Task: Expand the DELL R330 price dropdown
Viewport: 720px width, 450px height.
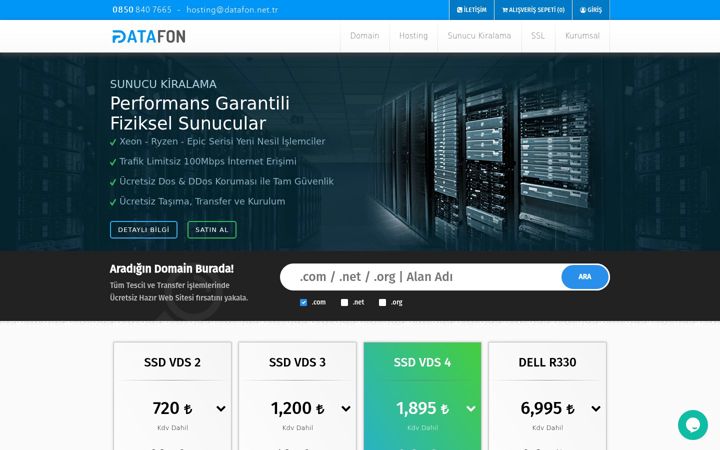Action: tap(596, 409)
